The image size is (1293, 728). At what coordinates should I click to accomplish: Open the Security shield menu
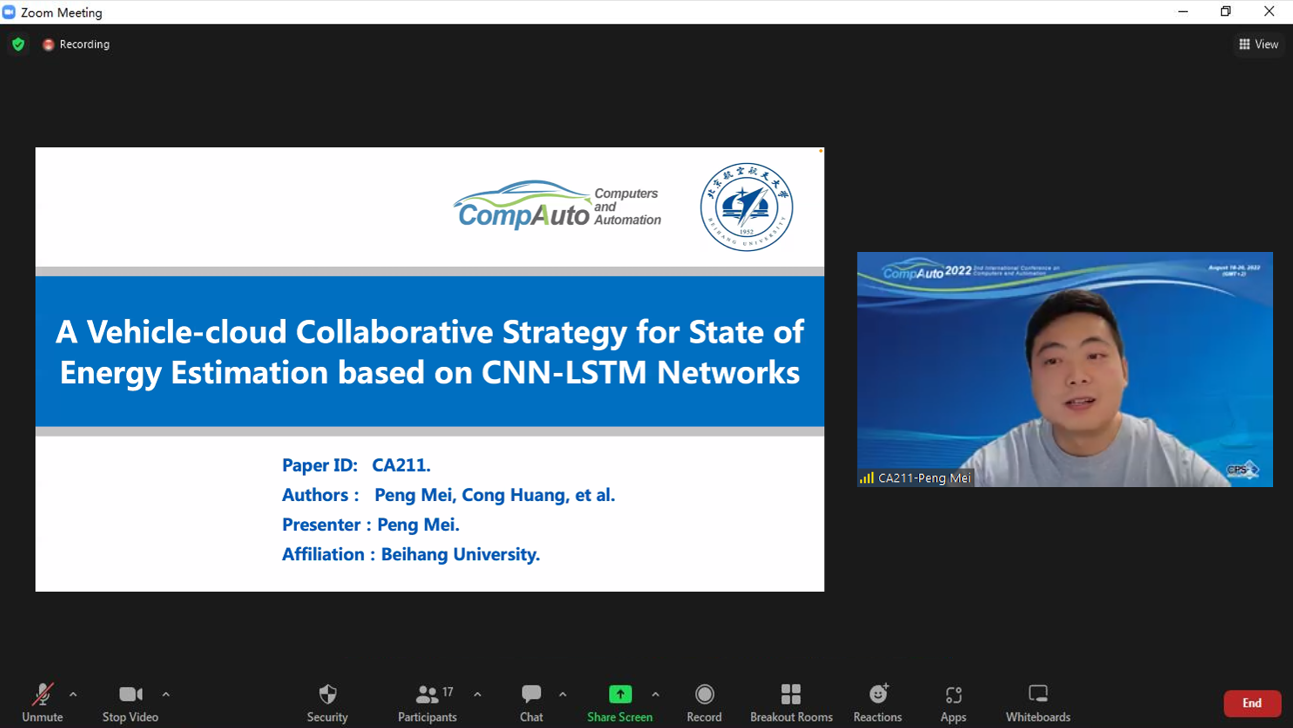(x=327, y=702)
